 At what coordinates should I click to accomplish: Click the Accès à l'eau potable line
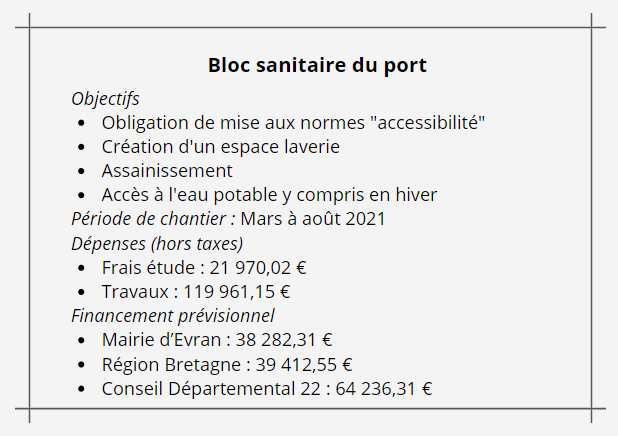tap(269, 195)
